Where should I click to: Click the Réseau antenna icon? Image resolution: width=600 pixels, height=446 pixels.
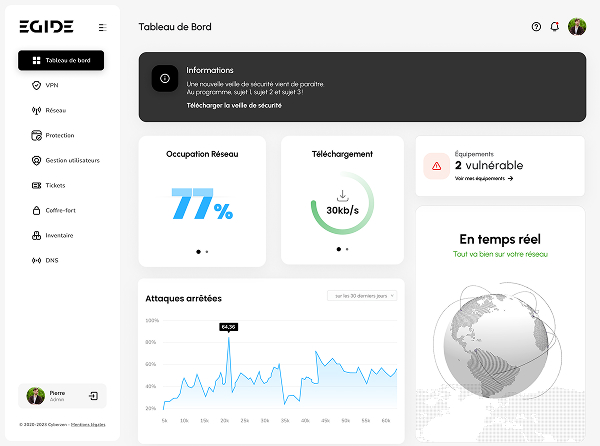click(x=36, y=111)
